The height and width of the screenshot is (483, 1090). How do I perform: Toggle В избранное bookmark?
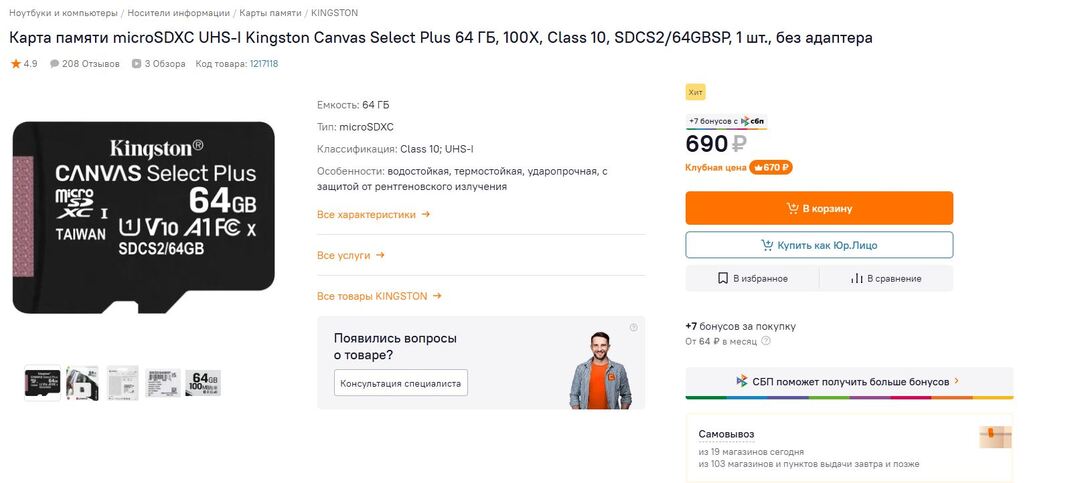pos(752,278)
